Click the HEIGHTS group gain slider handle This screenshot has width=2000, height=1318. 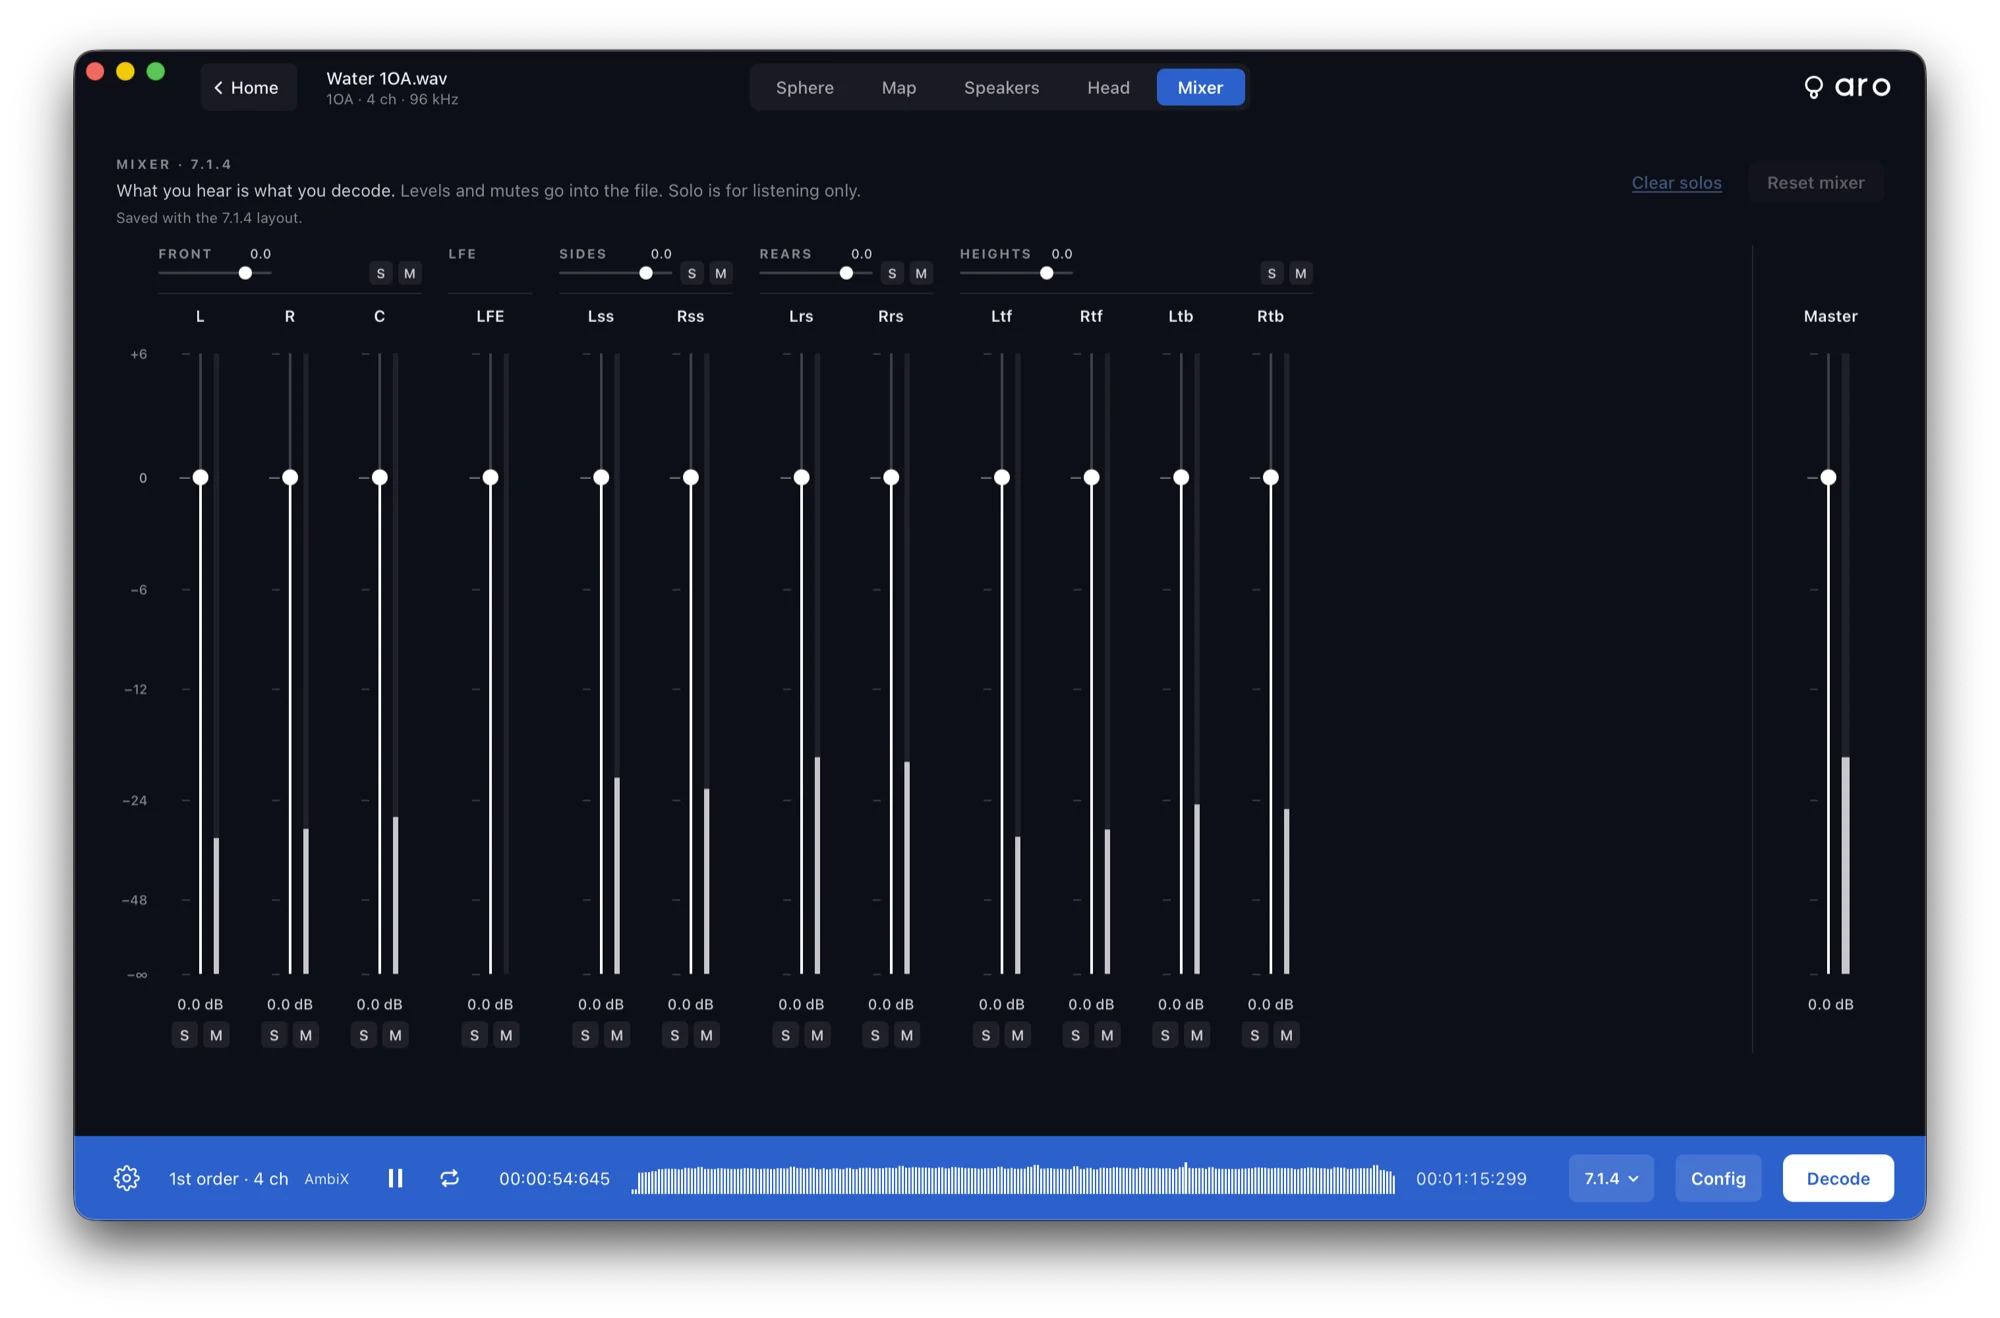(x=1047, y=273)
